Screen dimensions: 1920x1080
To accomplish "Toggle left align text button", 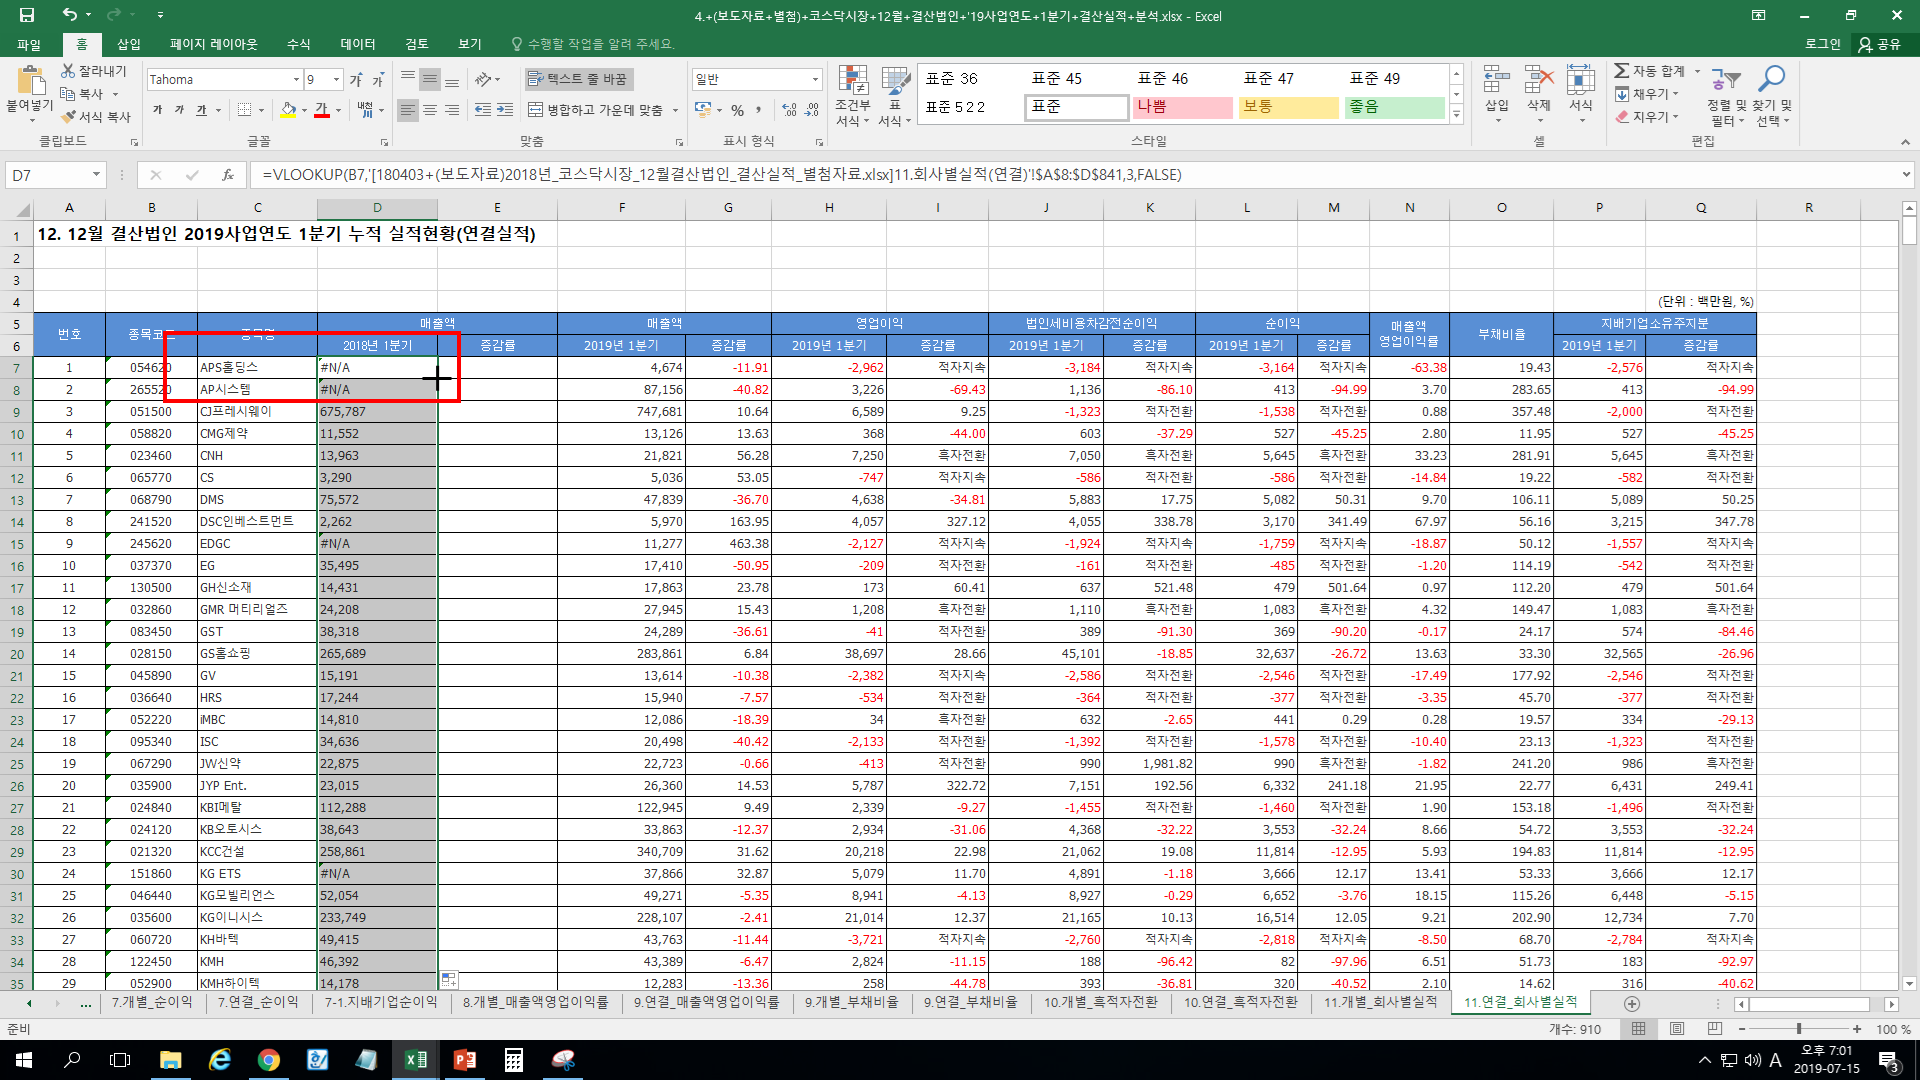I will coord(407,110).
